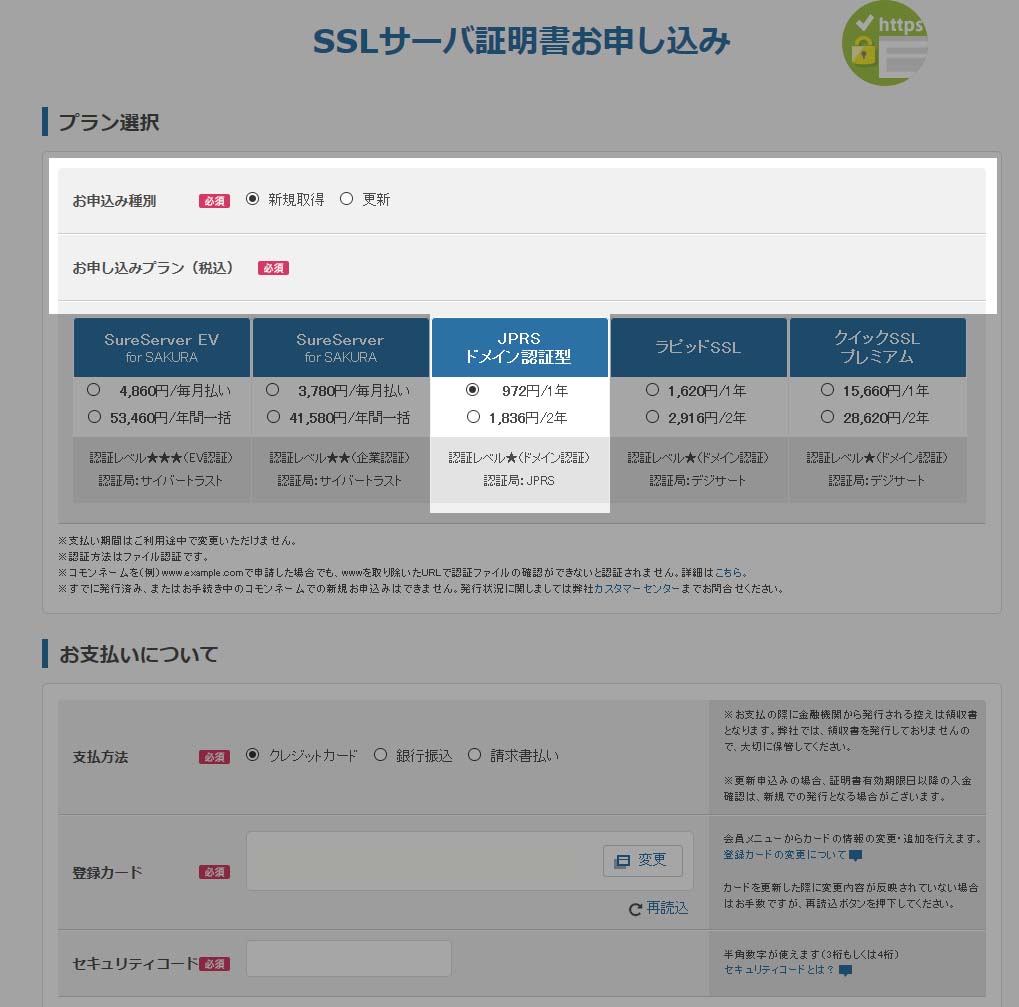Choose SureServer EV 4,860円/毎月払い plan
This screenshot has width=1019, height=1007.
point(94,390)
